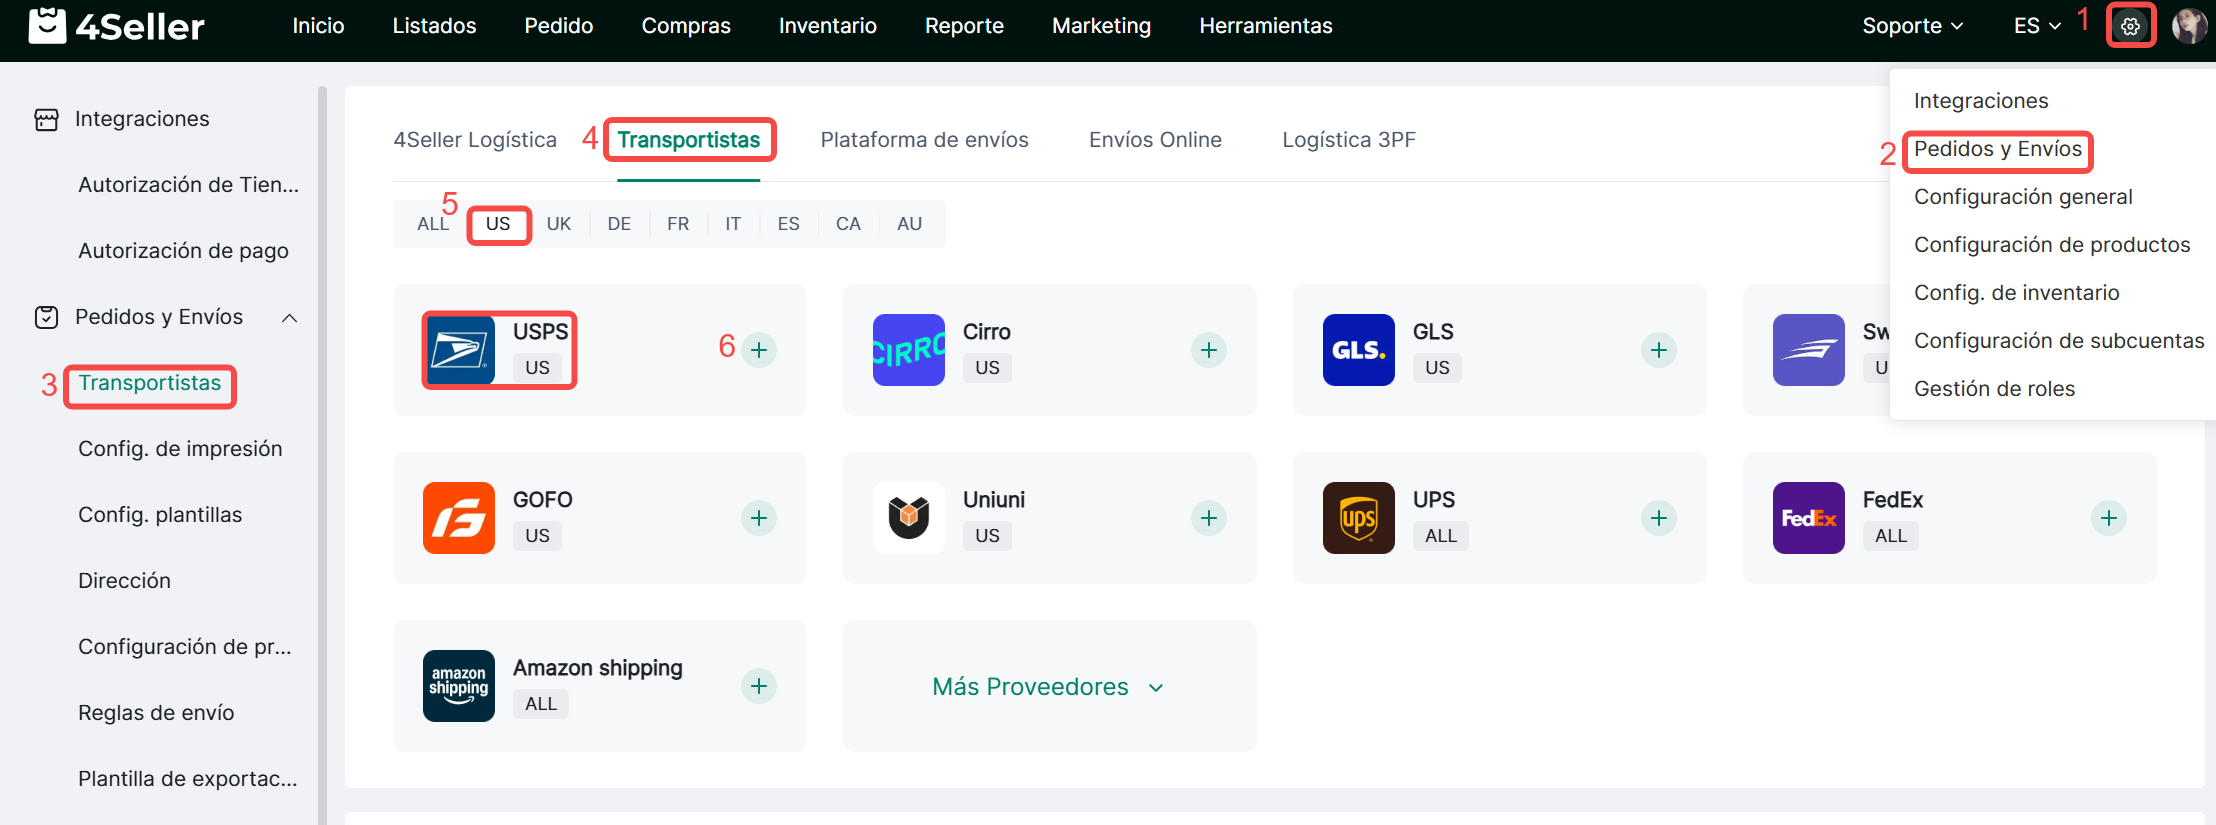2216x825 pixels.
Task: Show ALL regions in carrier filter
Action: [432, 224]
